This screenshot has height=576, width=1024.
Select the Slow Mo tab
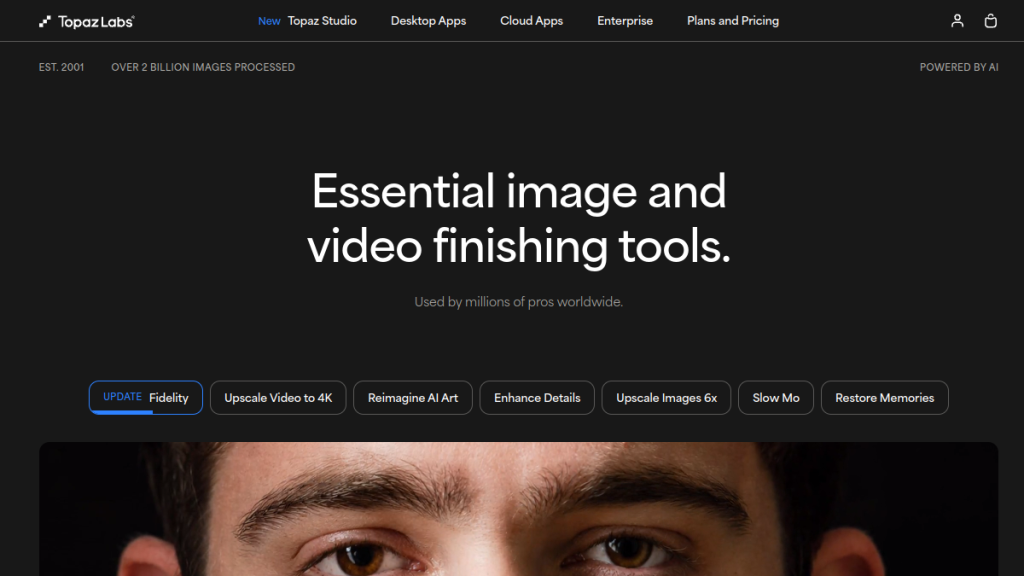(x=776, y=398)
